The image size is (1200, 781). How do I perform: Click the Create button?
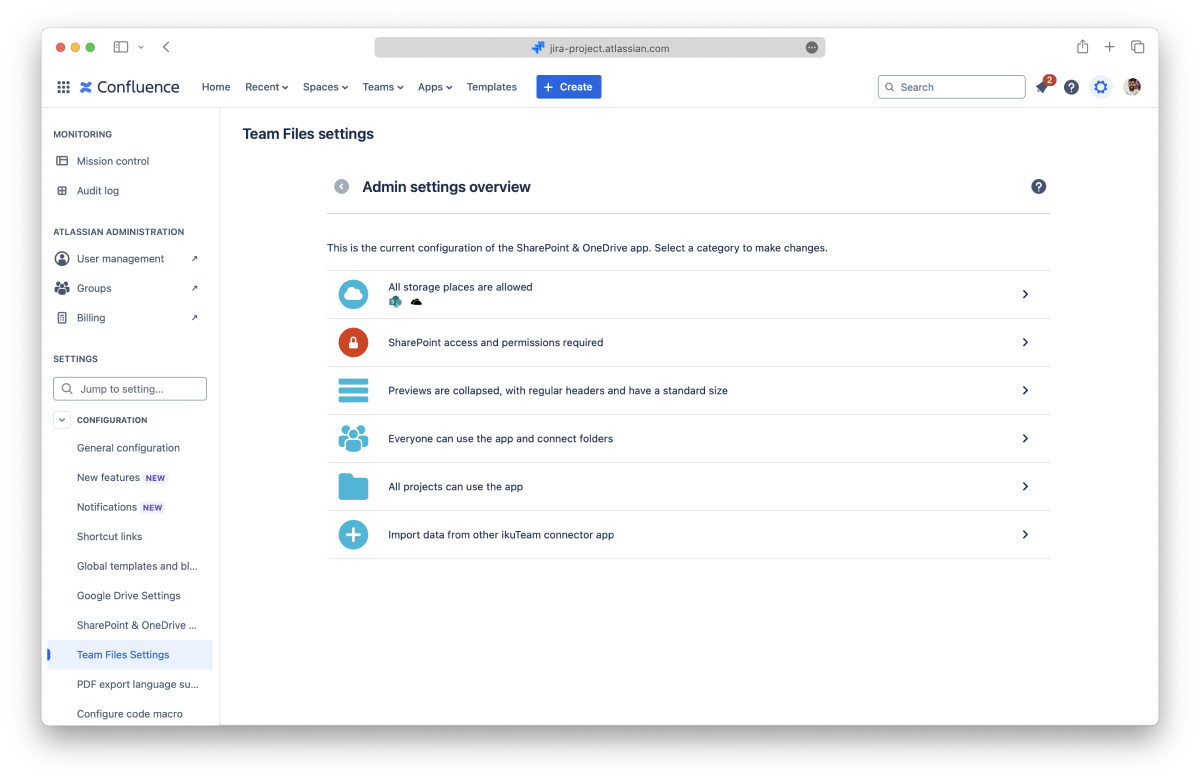[x=568, y=87]
